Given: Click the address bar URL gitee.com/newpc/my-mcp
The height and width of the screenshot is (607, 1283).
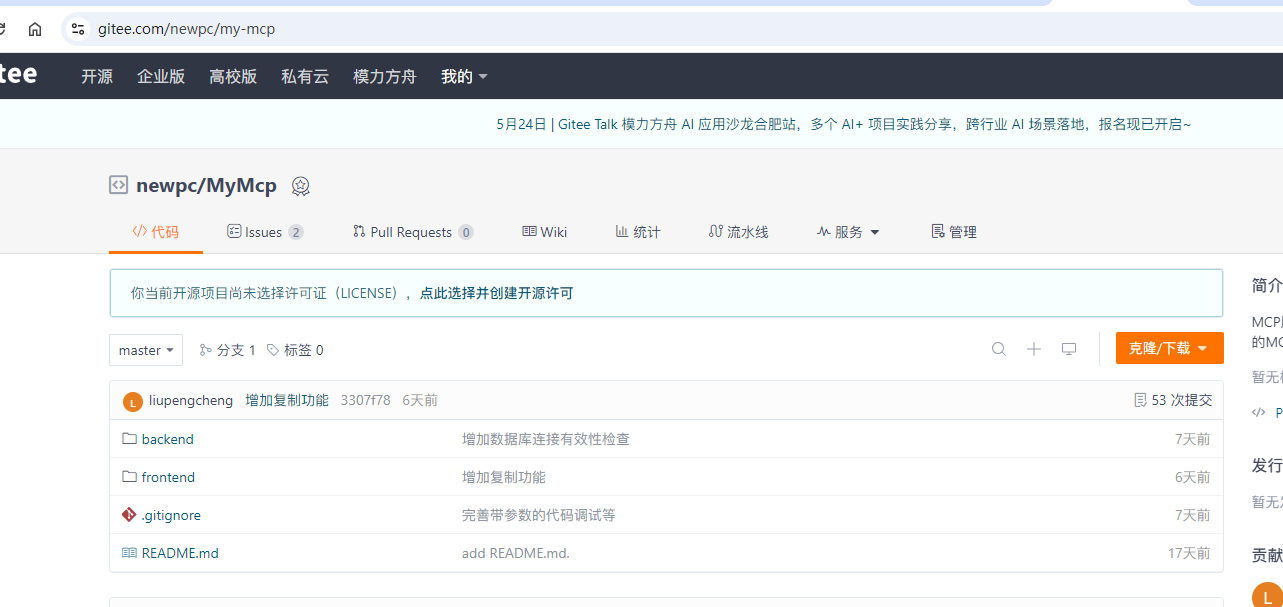Looking at the screenshot, I should (x=186, y=29).
